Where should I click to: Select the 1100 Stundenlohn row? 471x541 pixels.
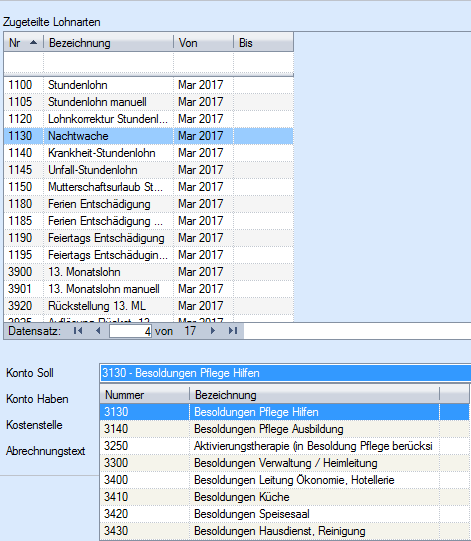[x=149, y=85]
